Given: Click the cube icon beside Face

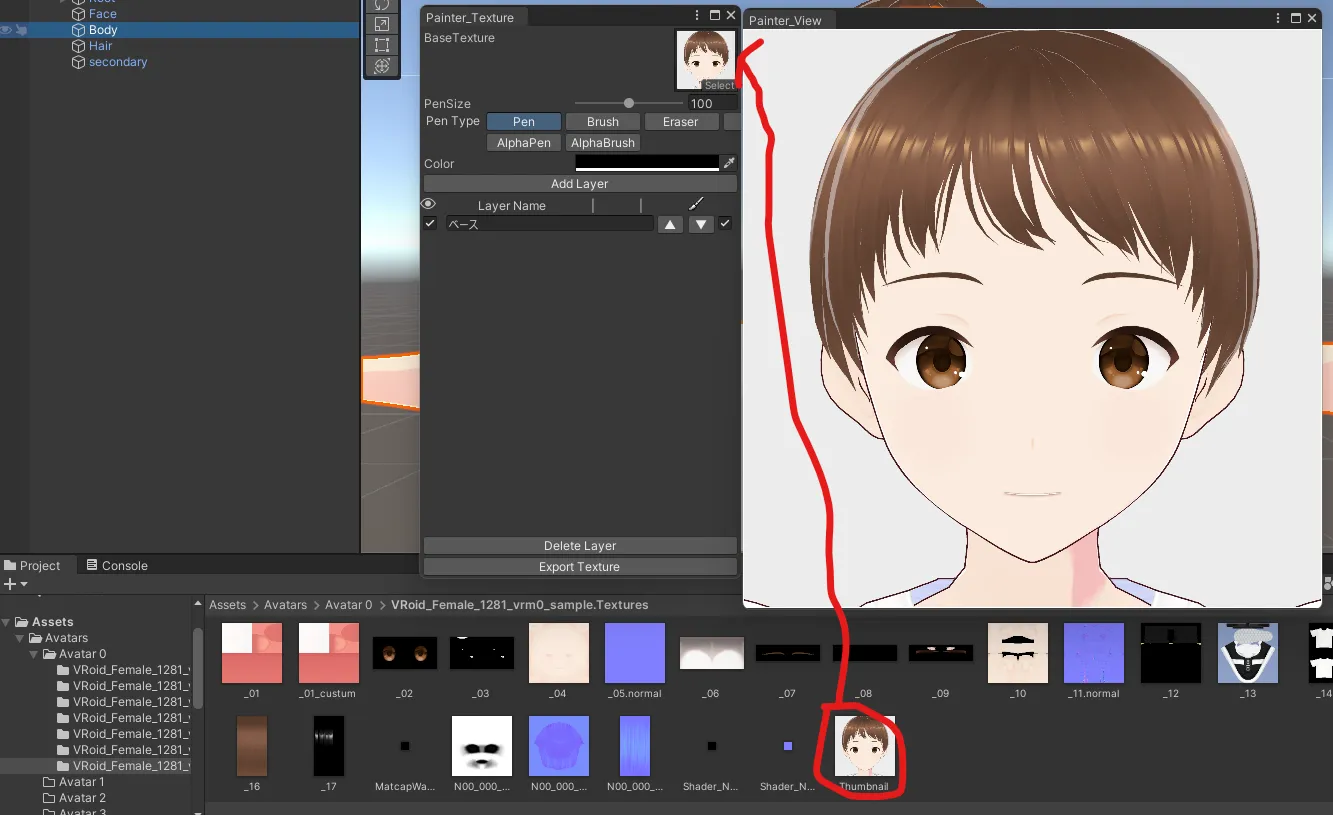Looking at the screenshot, I should click(x=79, y=14).
